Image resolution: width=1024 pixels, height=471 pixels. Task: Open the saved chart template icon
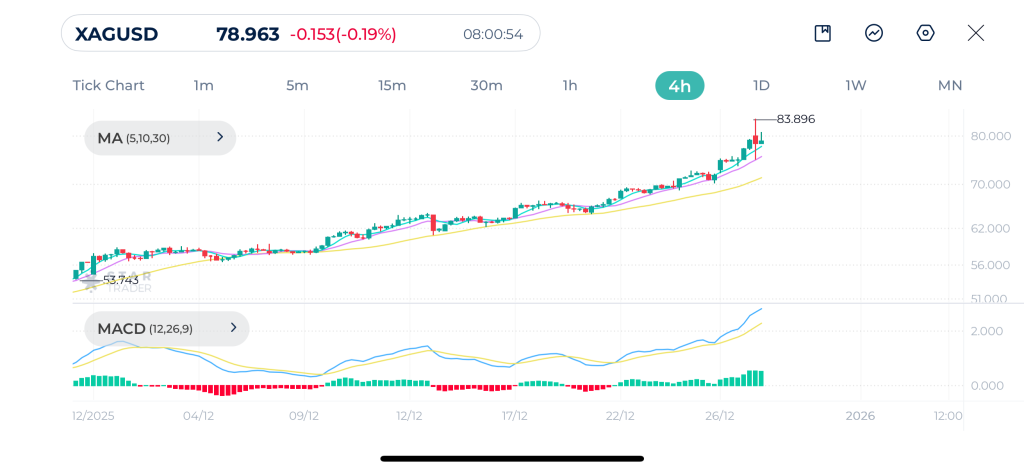[x=822, y=33]
